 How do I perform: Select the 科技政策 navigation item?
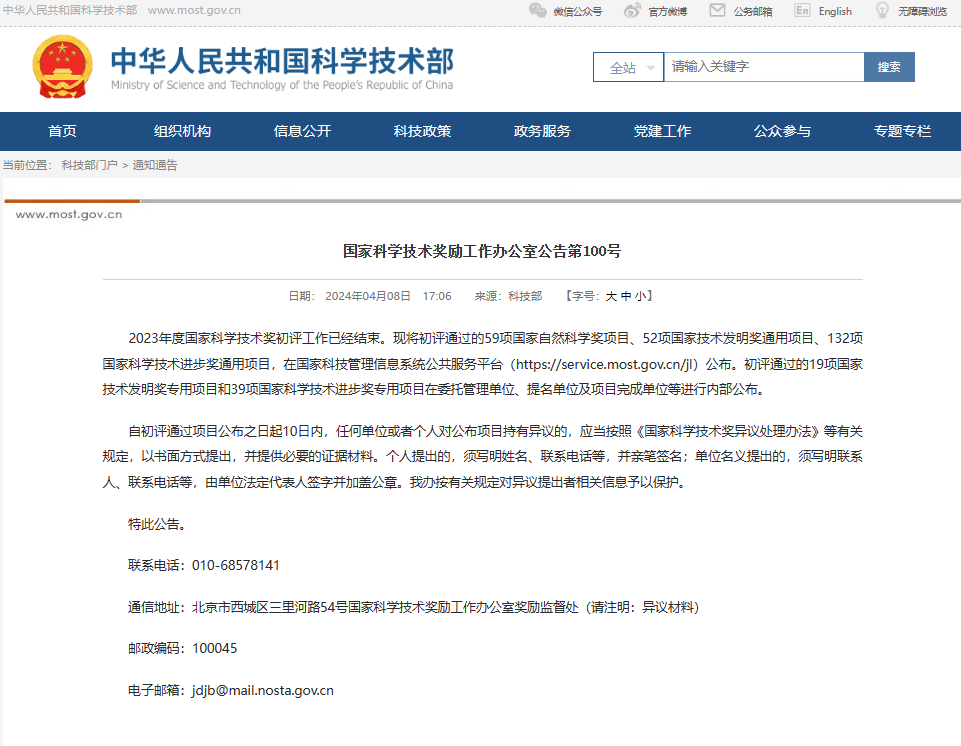tap(422, 131)
